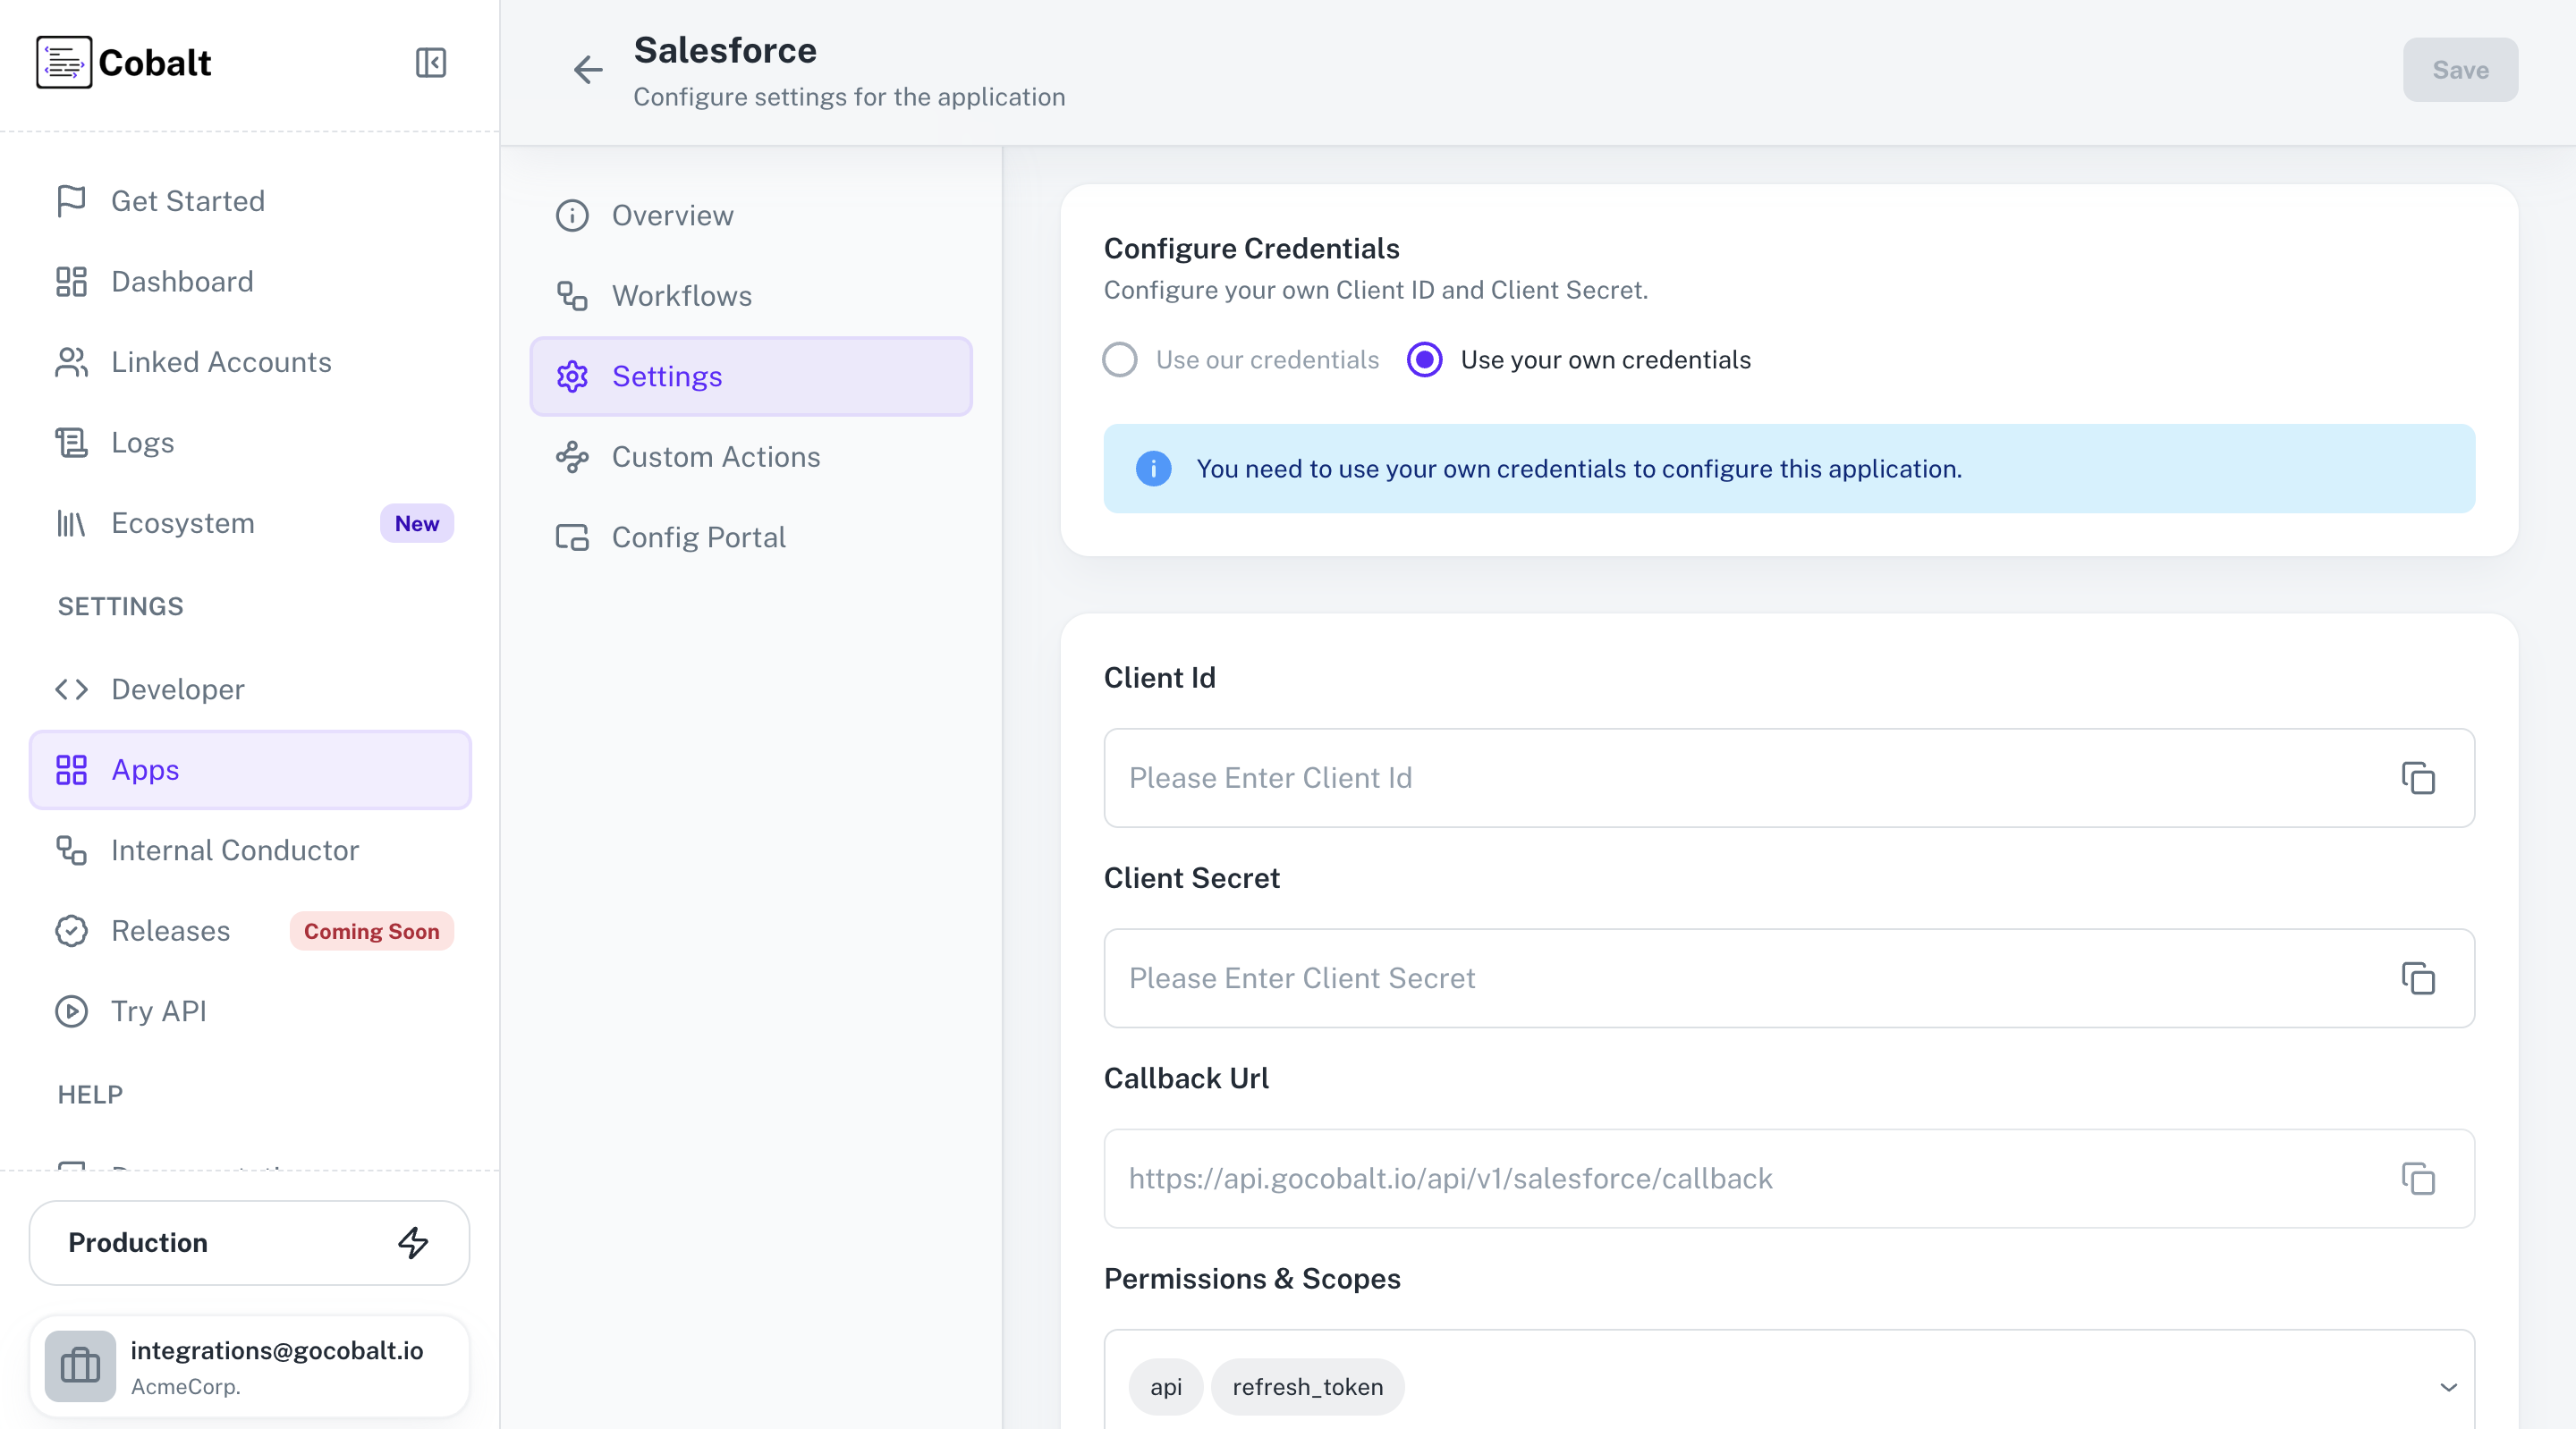Click the briefcase account avatar icon

(80, 1365)
